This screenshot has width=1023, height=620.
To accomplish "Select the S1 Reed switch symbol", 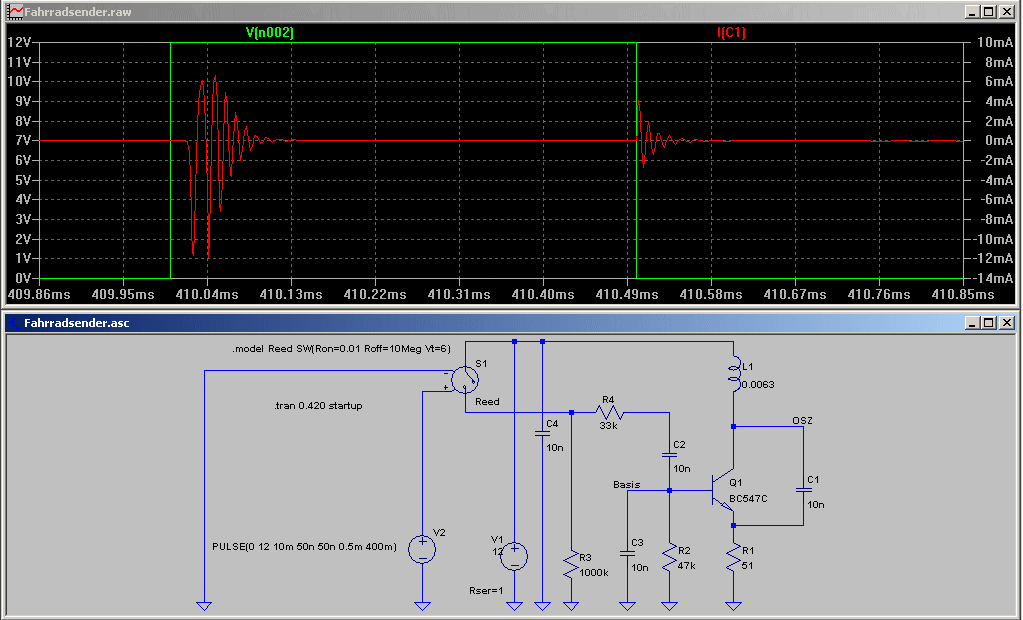I will click(465, 380).
